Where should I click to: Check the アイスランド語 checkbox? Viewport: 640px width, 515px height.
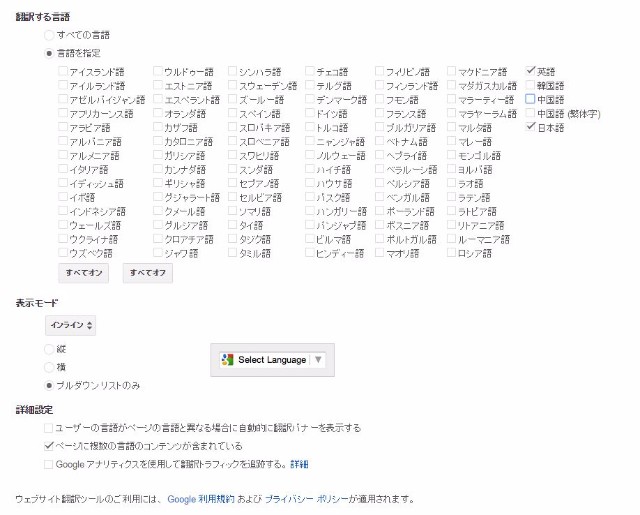pyautogui.click(x=63, y=72)
